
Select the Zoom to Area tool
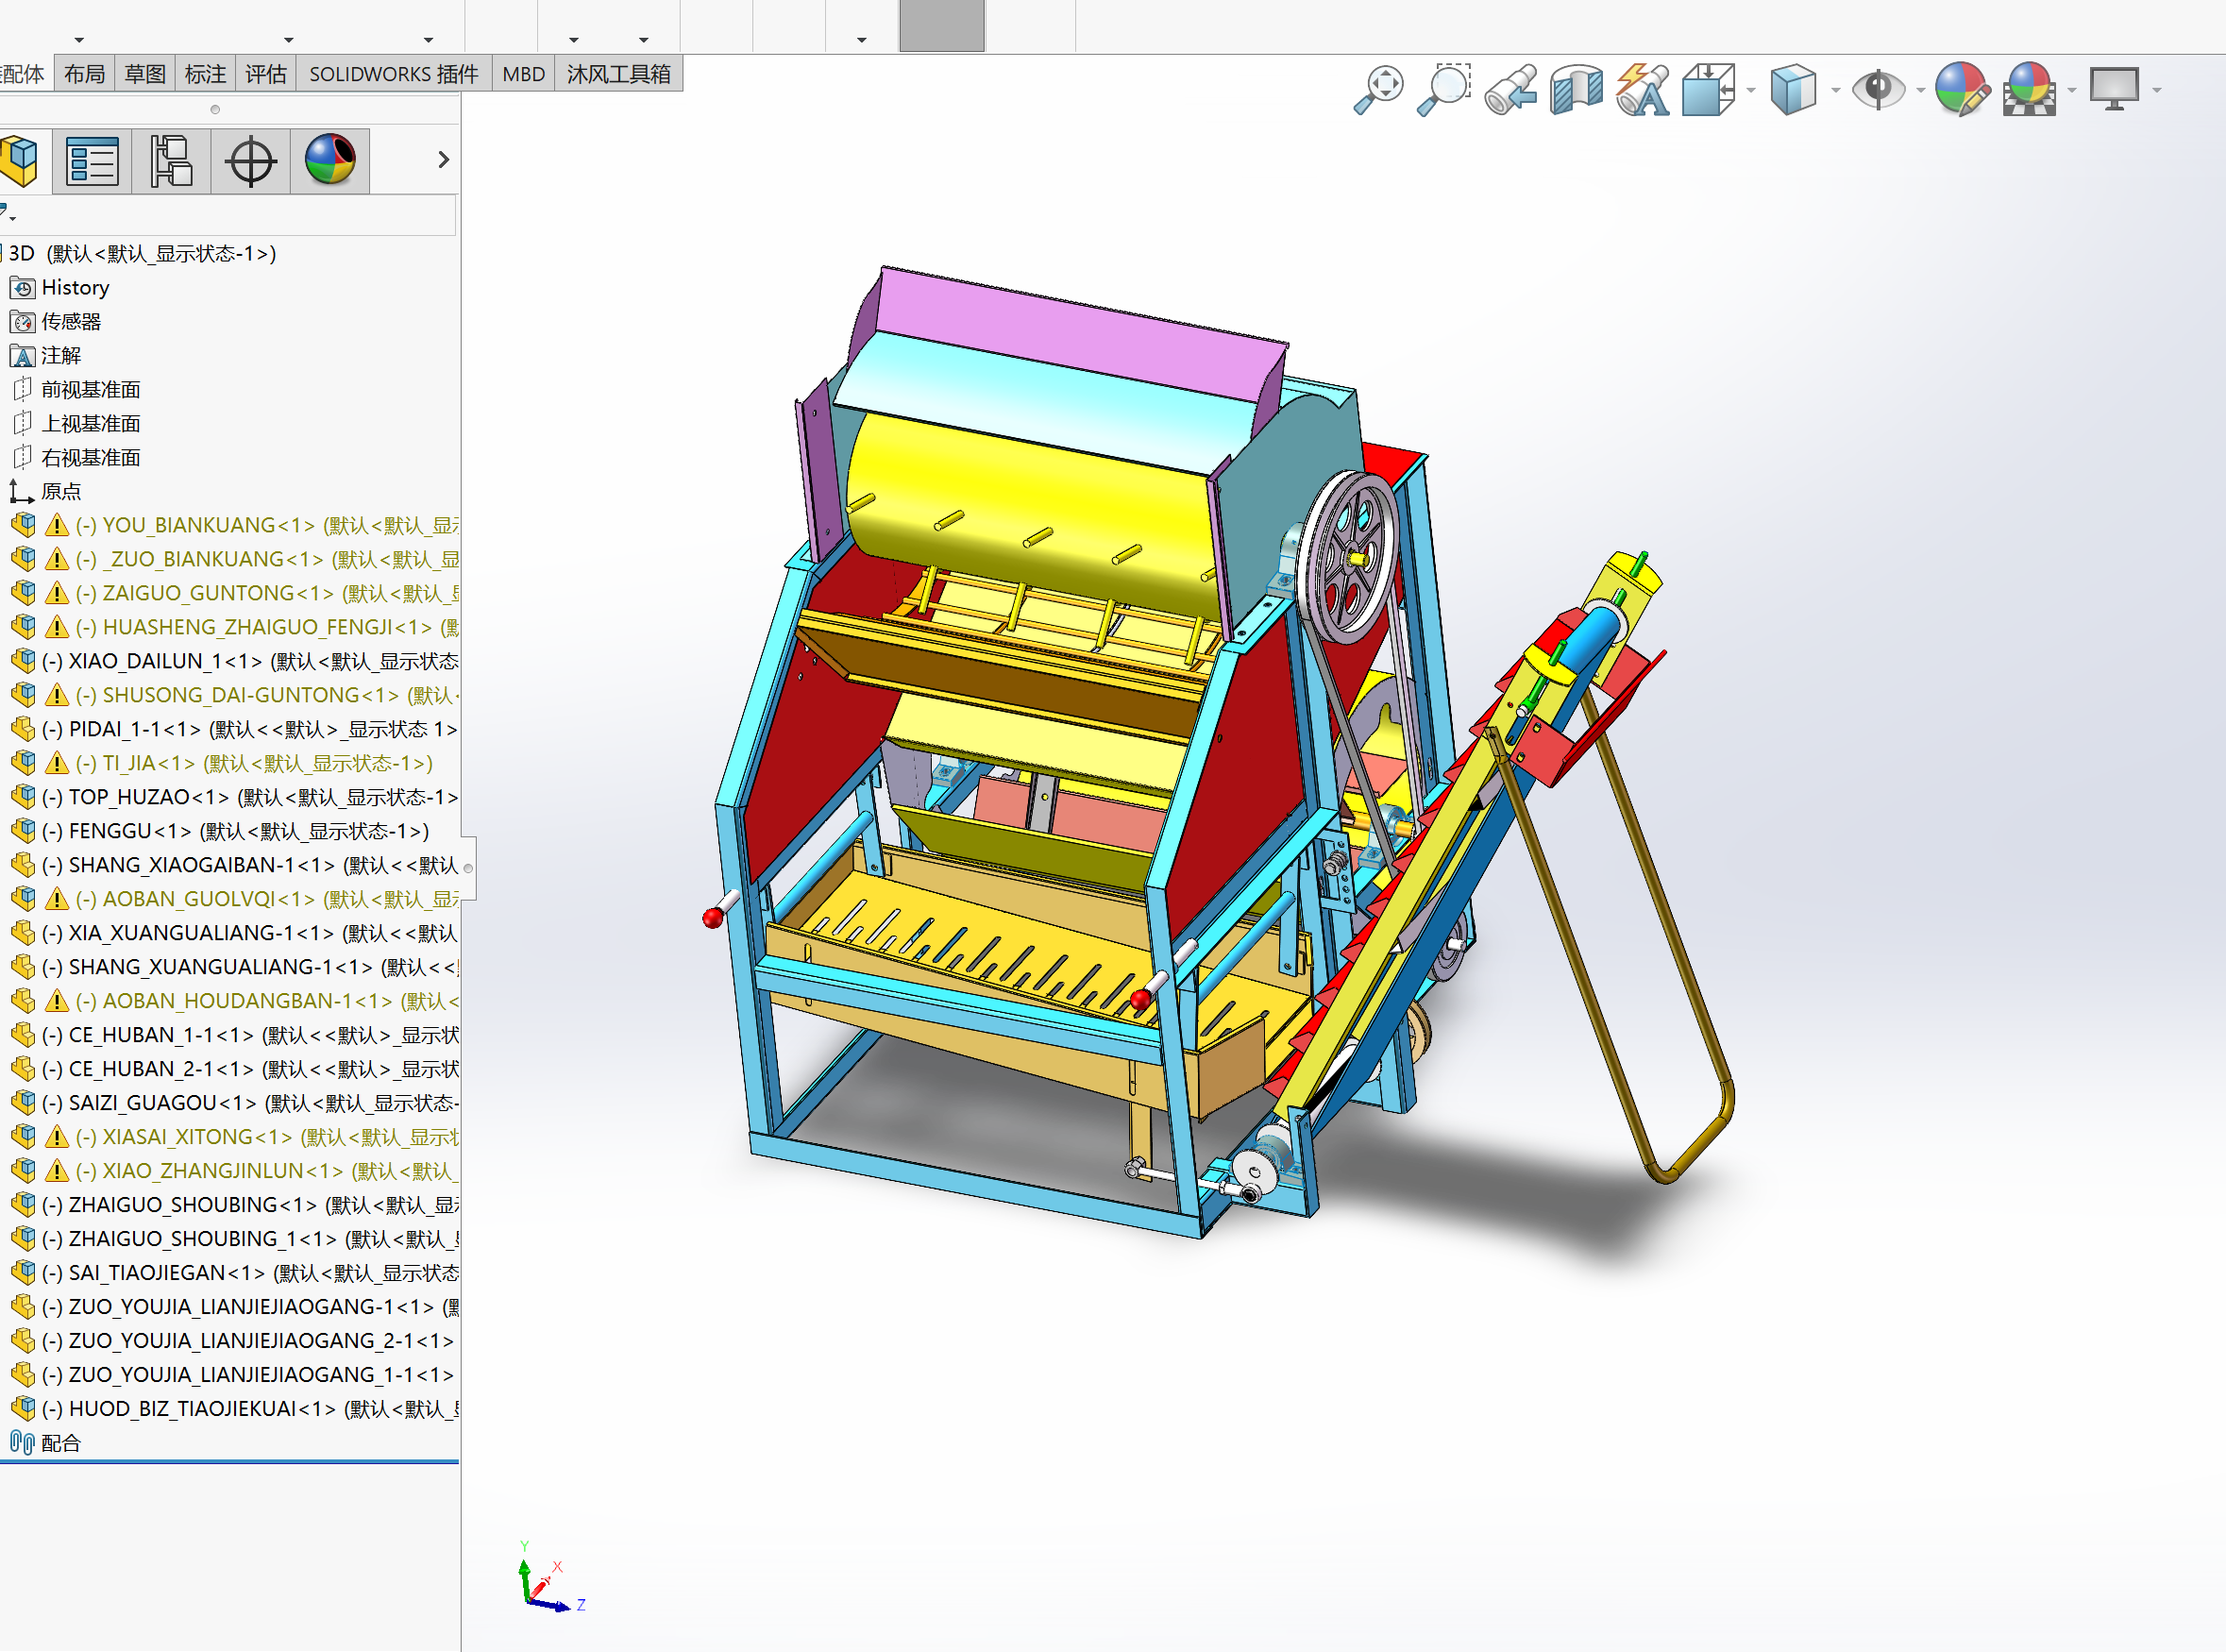[1443, 90]
